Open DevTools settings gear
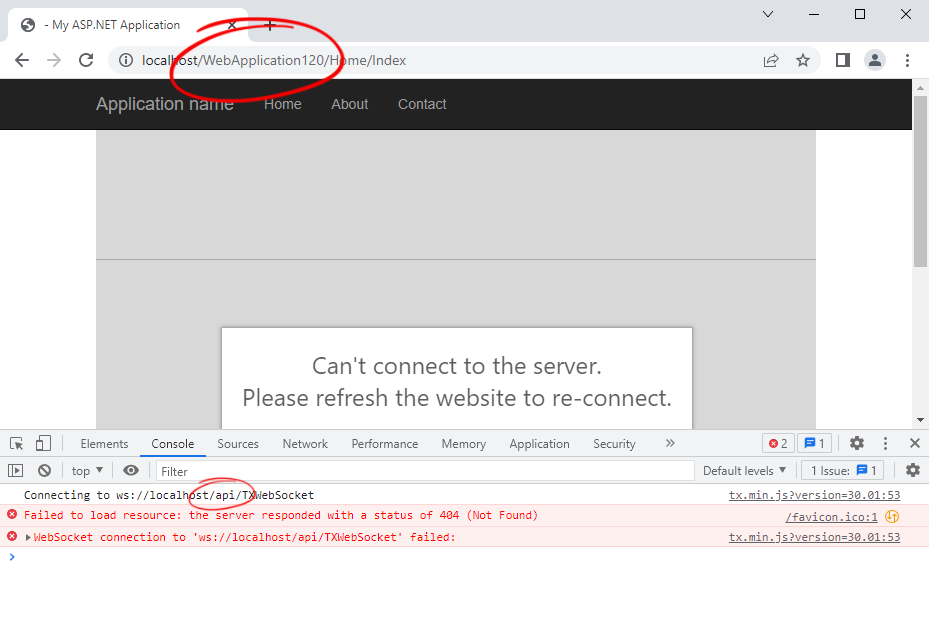The image size is (929, 642). pyautogui.click(x=857, y=443)
